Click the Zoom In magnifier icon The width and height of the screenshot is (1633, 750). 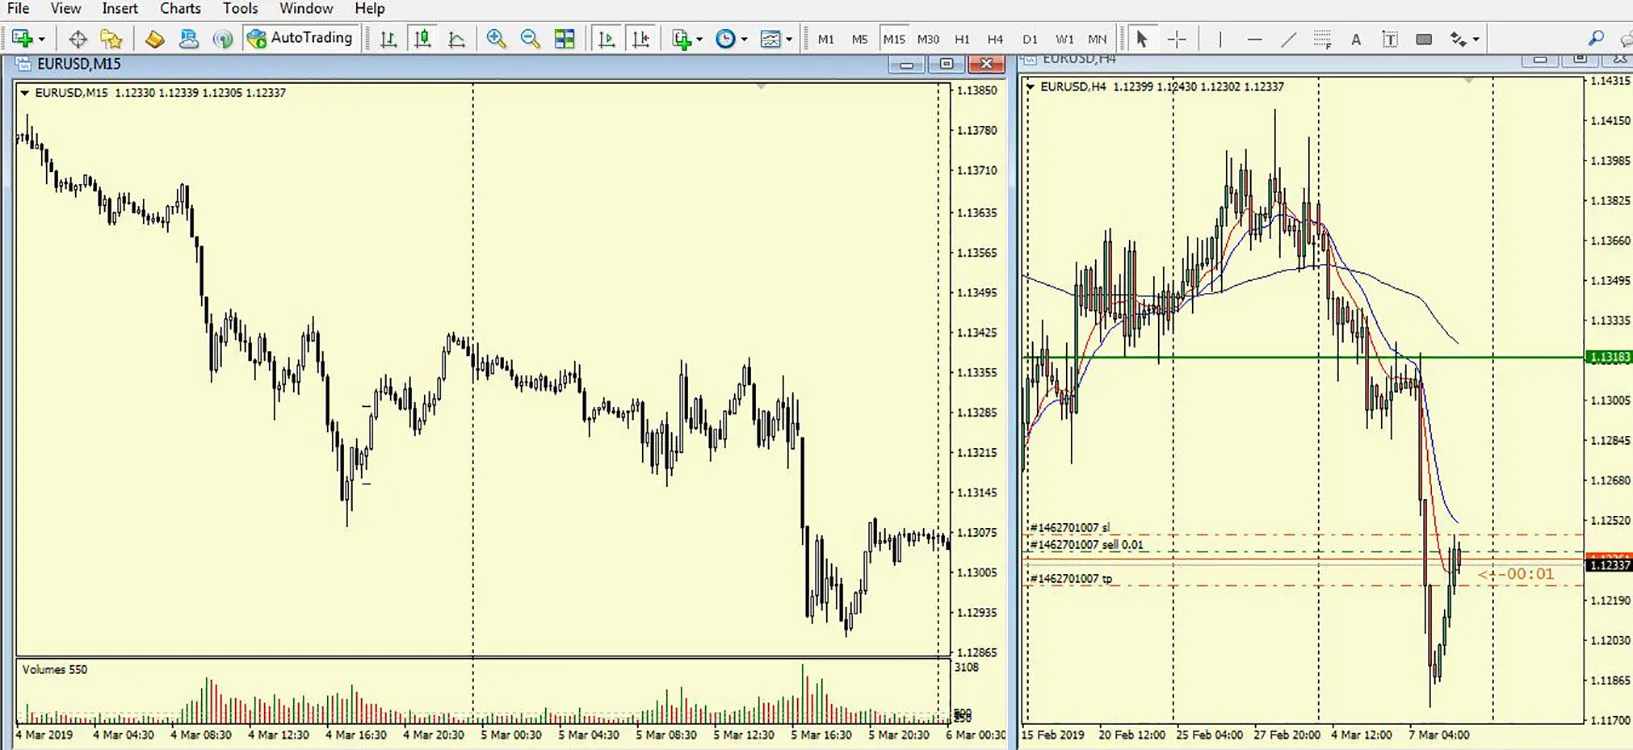click(x=496, y=39)
